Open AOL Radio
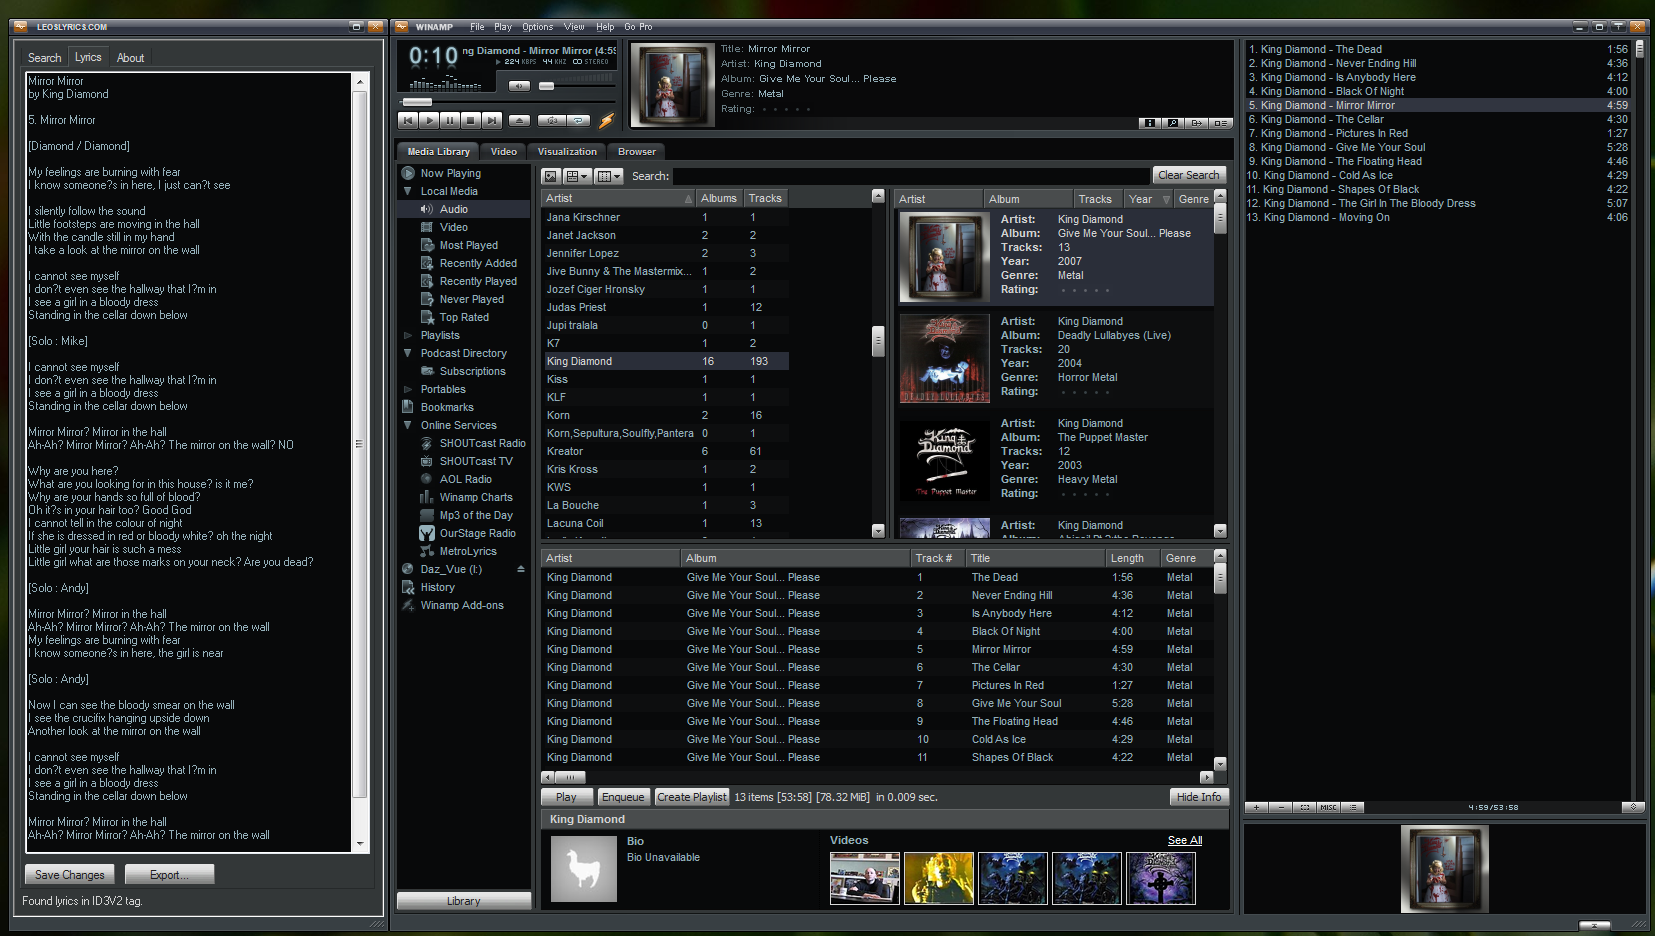Image resolution: width=1655 pixels, height=936 pixels. point(466,479)
